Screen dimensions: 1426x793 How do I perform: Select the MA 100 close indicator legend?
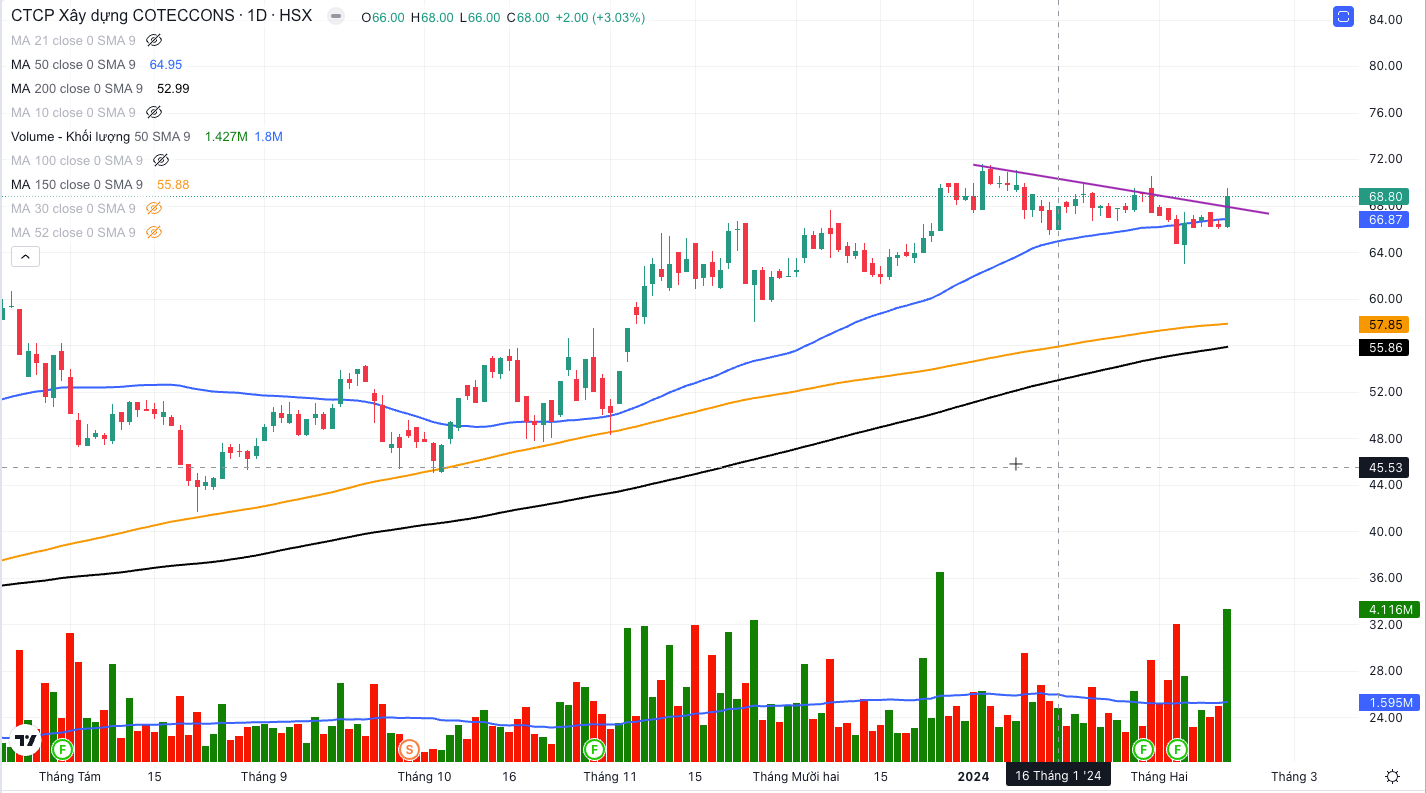pyautogui.click(x=77, y=160)
